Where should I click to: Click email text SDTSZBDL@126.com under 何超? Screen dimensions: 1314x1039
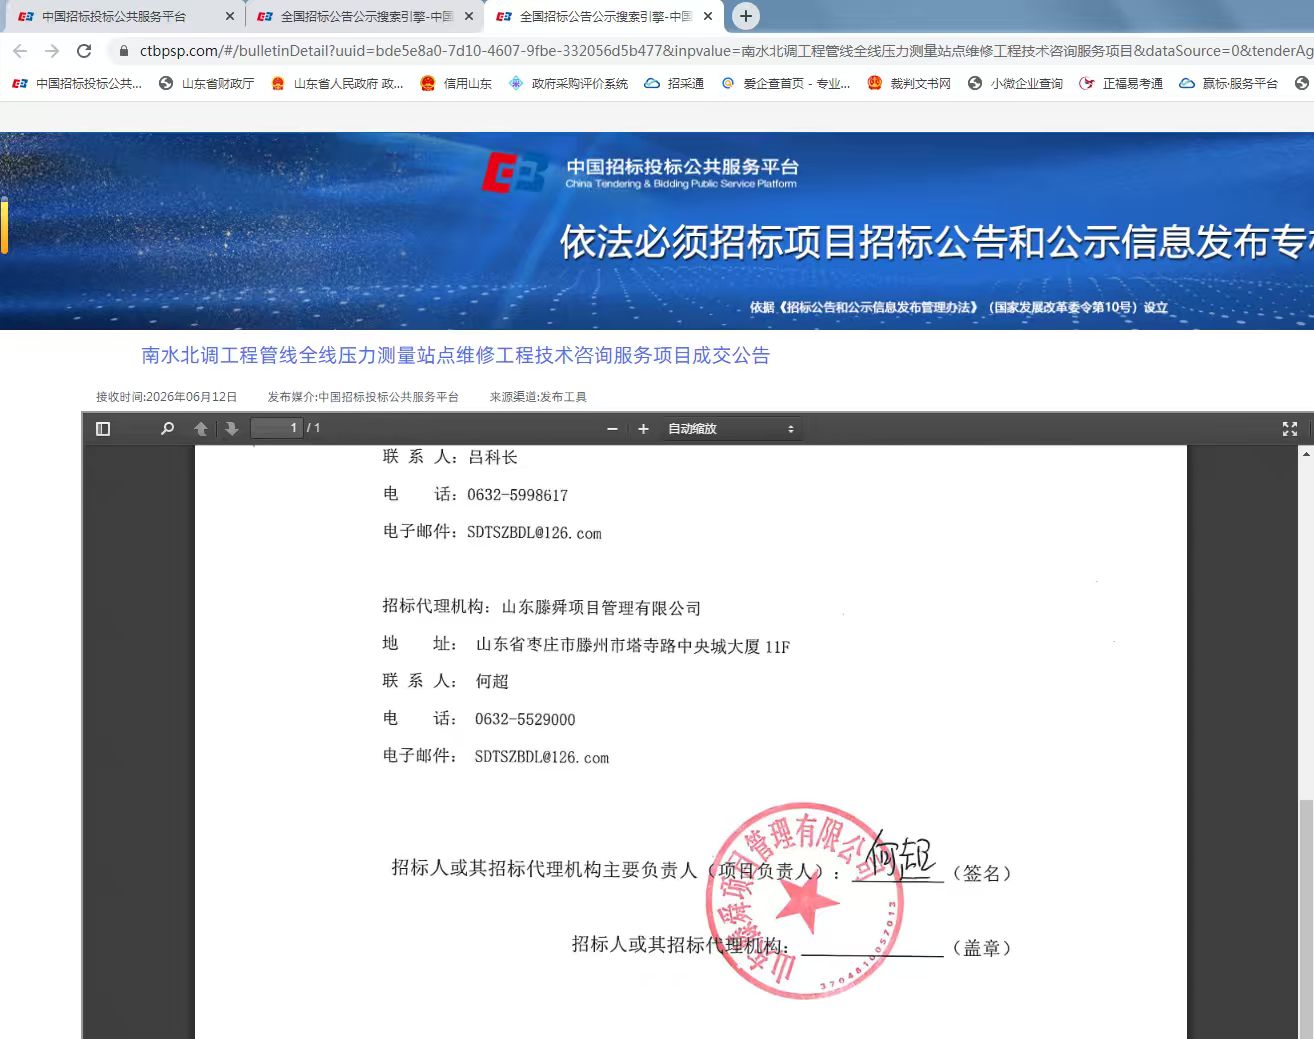[x=542, y=757]
